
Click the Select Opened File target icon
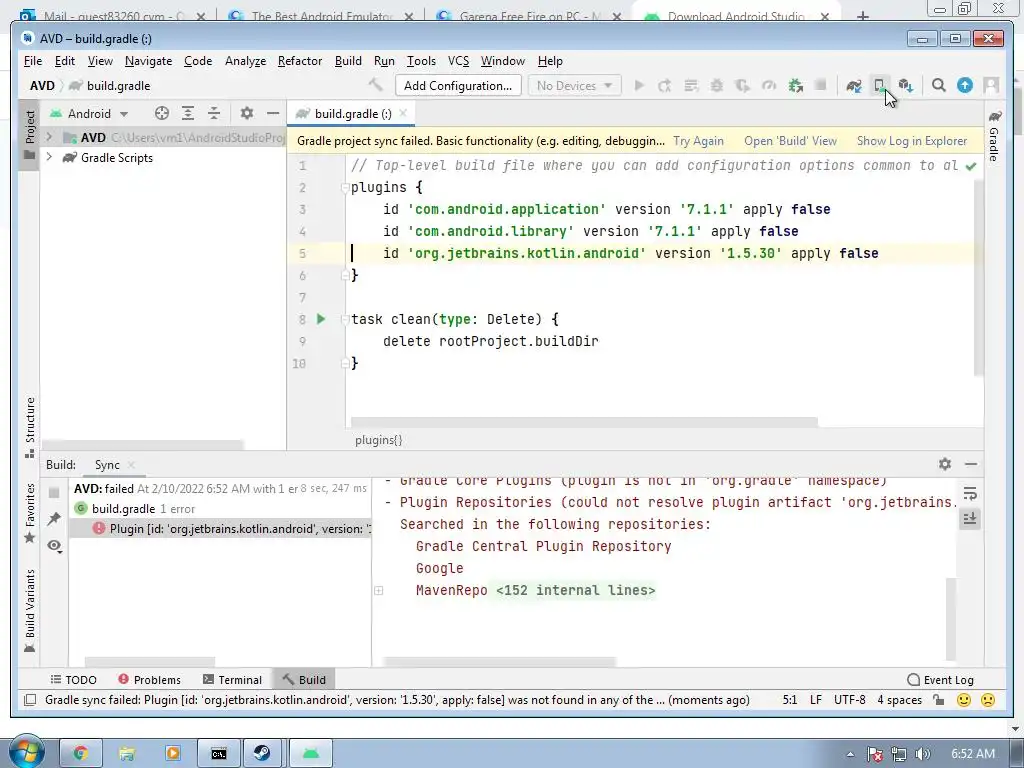coord(161,114)
